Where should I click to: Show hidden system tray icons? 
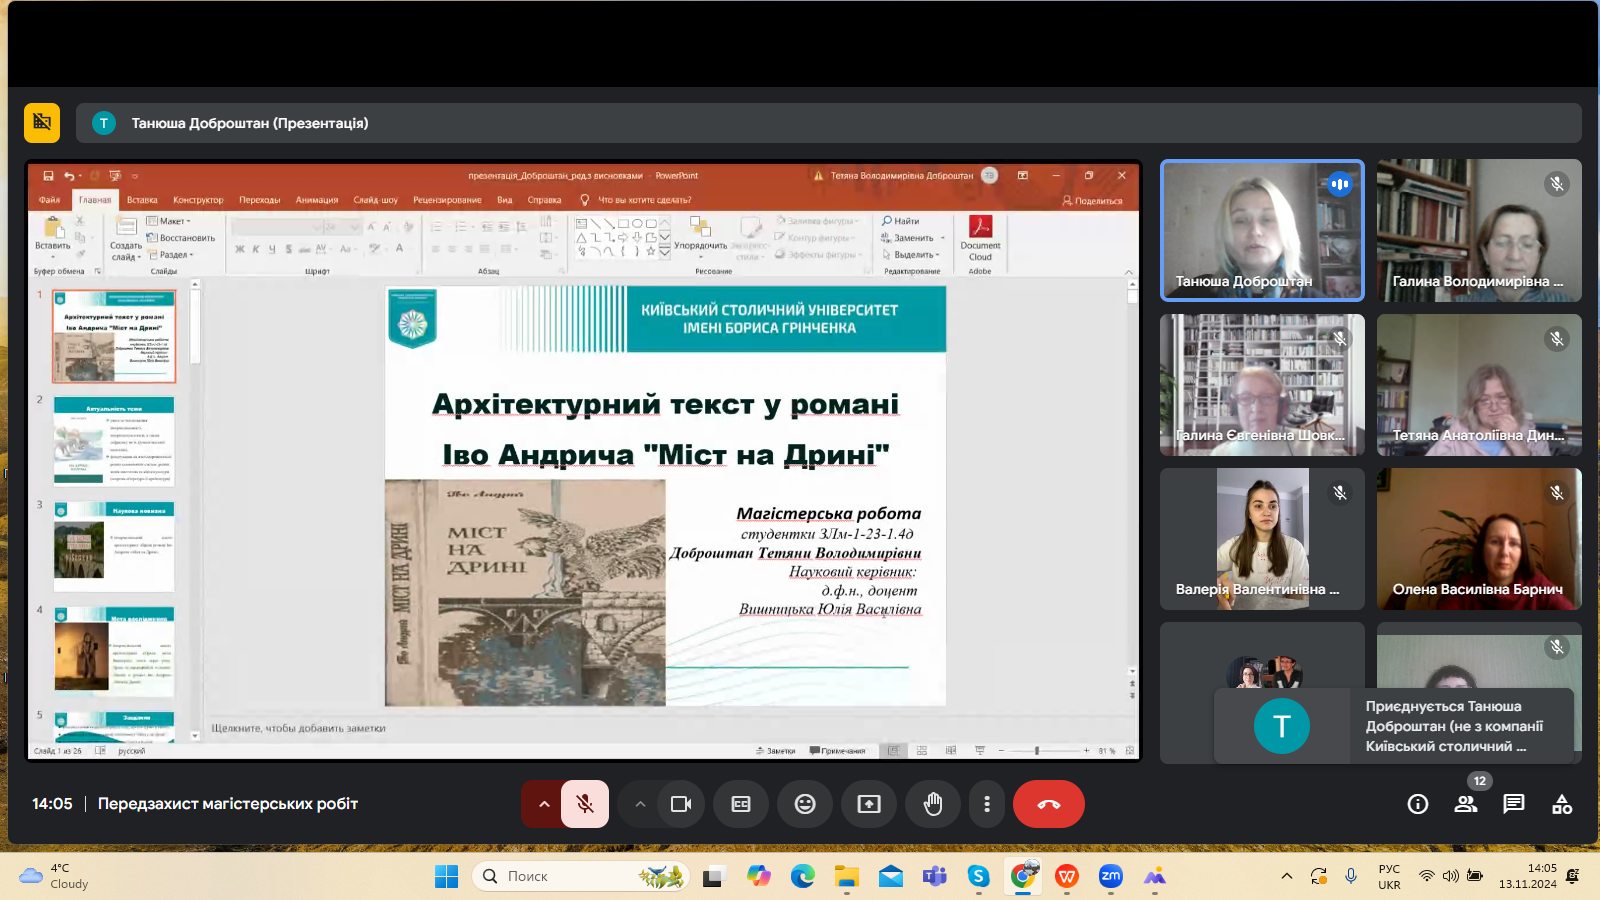tap(1286, 877)
